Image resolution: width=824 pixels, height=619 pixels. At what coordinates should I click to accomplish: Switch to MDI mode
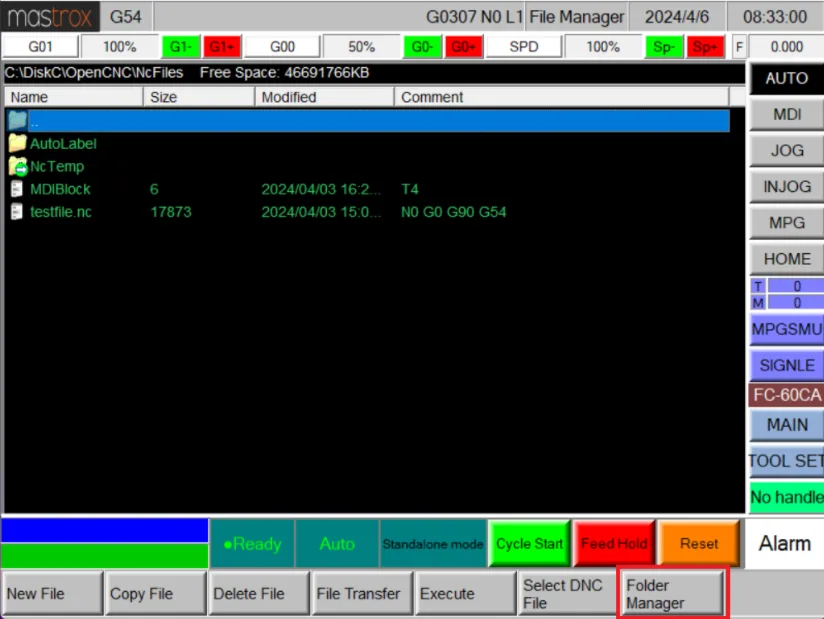pyautogui.click(x=786, y=114)
